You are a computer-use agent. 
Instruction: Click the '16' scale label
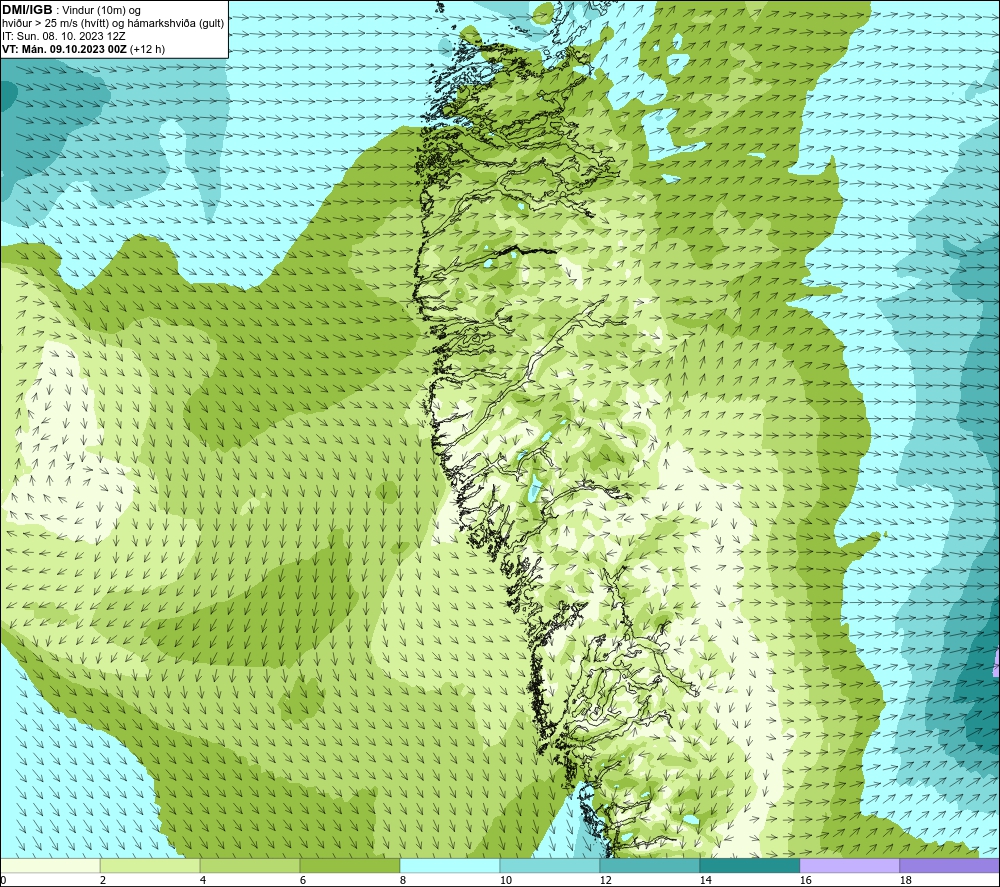[805, 881]
